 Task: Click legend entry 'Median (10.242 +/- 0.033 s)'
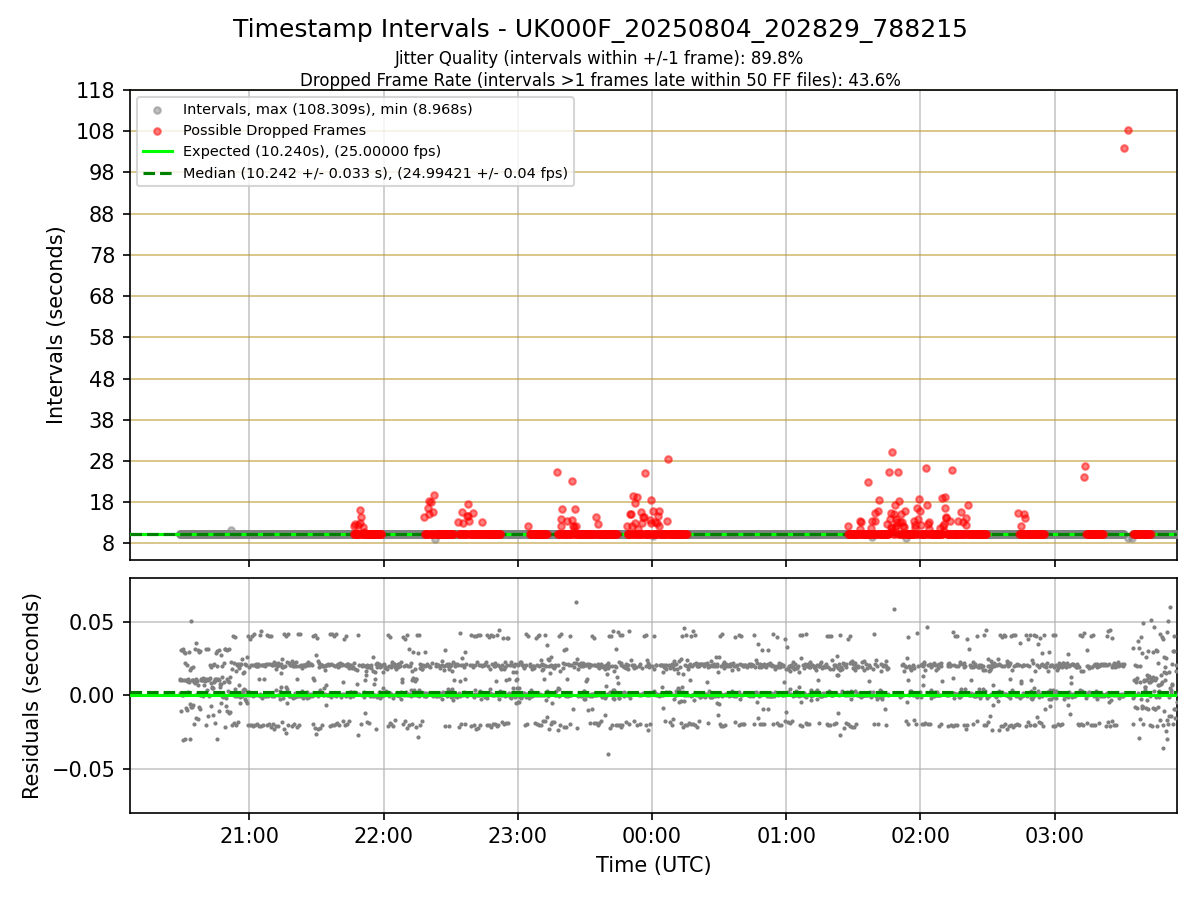tap(375, 173)
